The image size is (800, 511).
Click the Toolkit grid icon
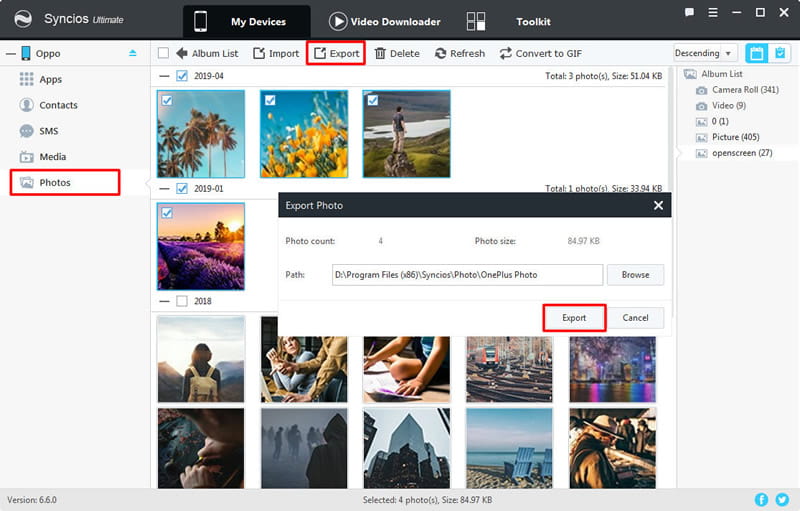click(476, 21)
